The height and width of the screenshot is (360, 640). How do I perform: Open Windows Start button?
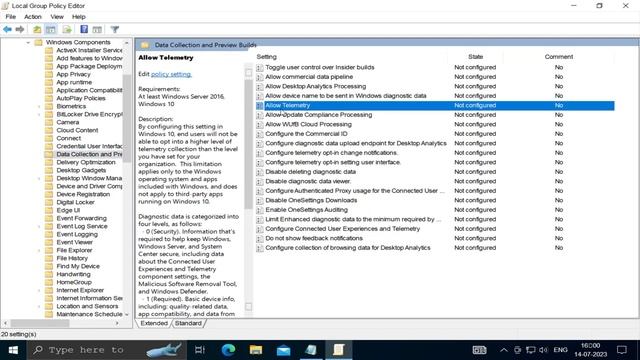pos(13,350)
